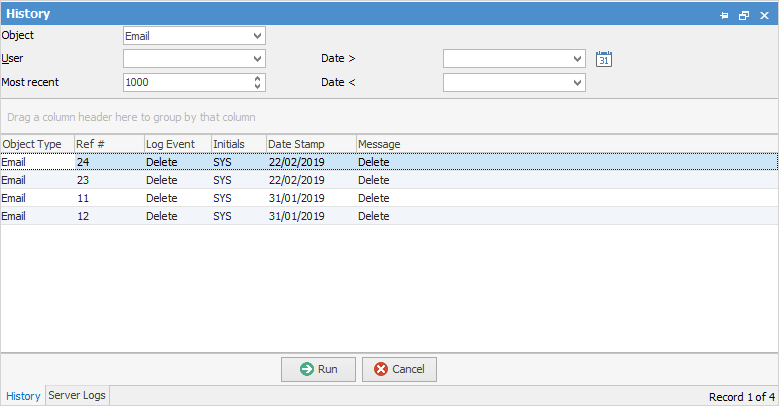Select the History tab
The height and width of the screenshot is (406, 779).
pyautogui.click(x=23, y=396)
